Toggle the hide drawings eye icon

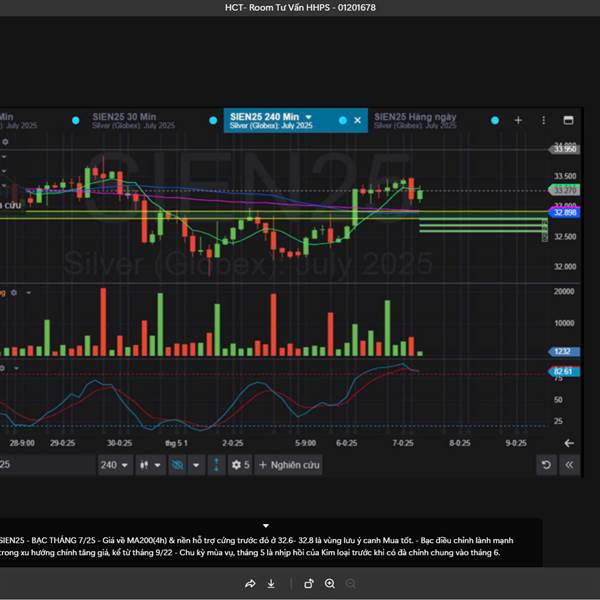(x=177, y=465)
